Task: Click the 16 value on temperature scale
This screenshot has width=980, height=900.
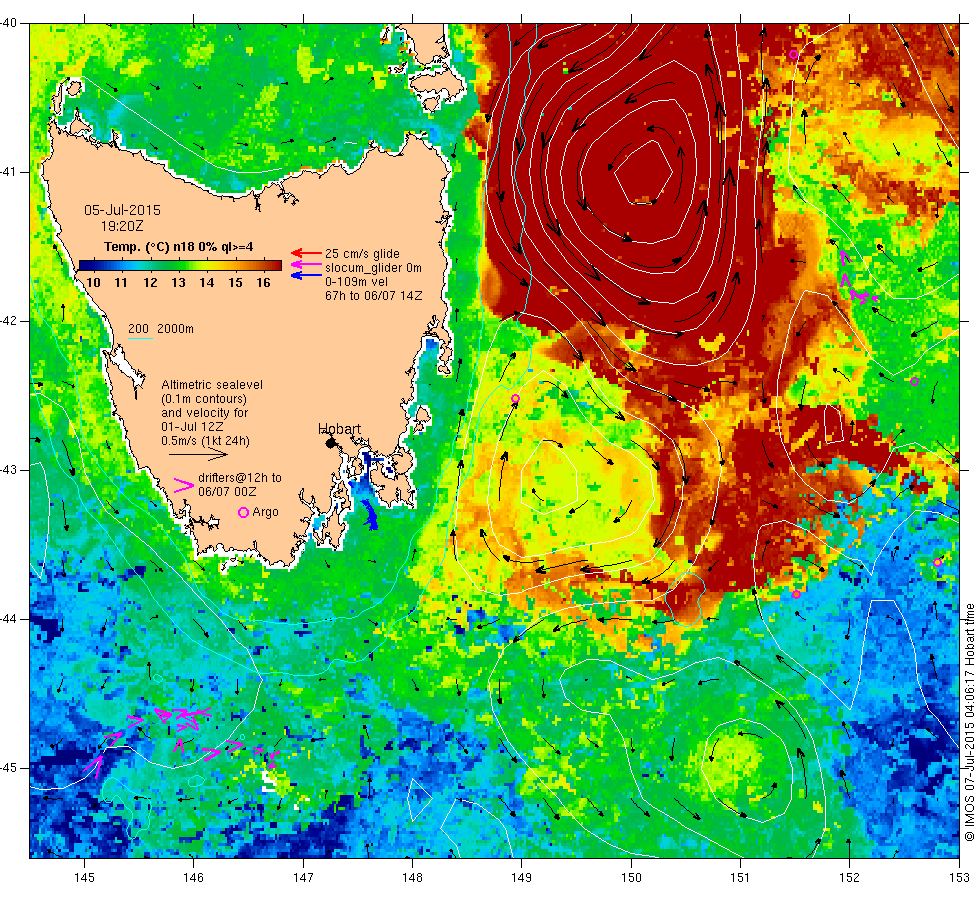Action: (264, 282)
